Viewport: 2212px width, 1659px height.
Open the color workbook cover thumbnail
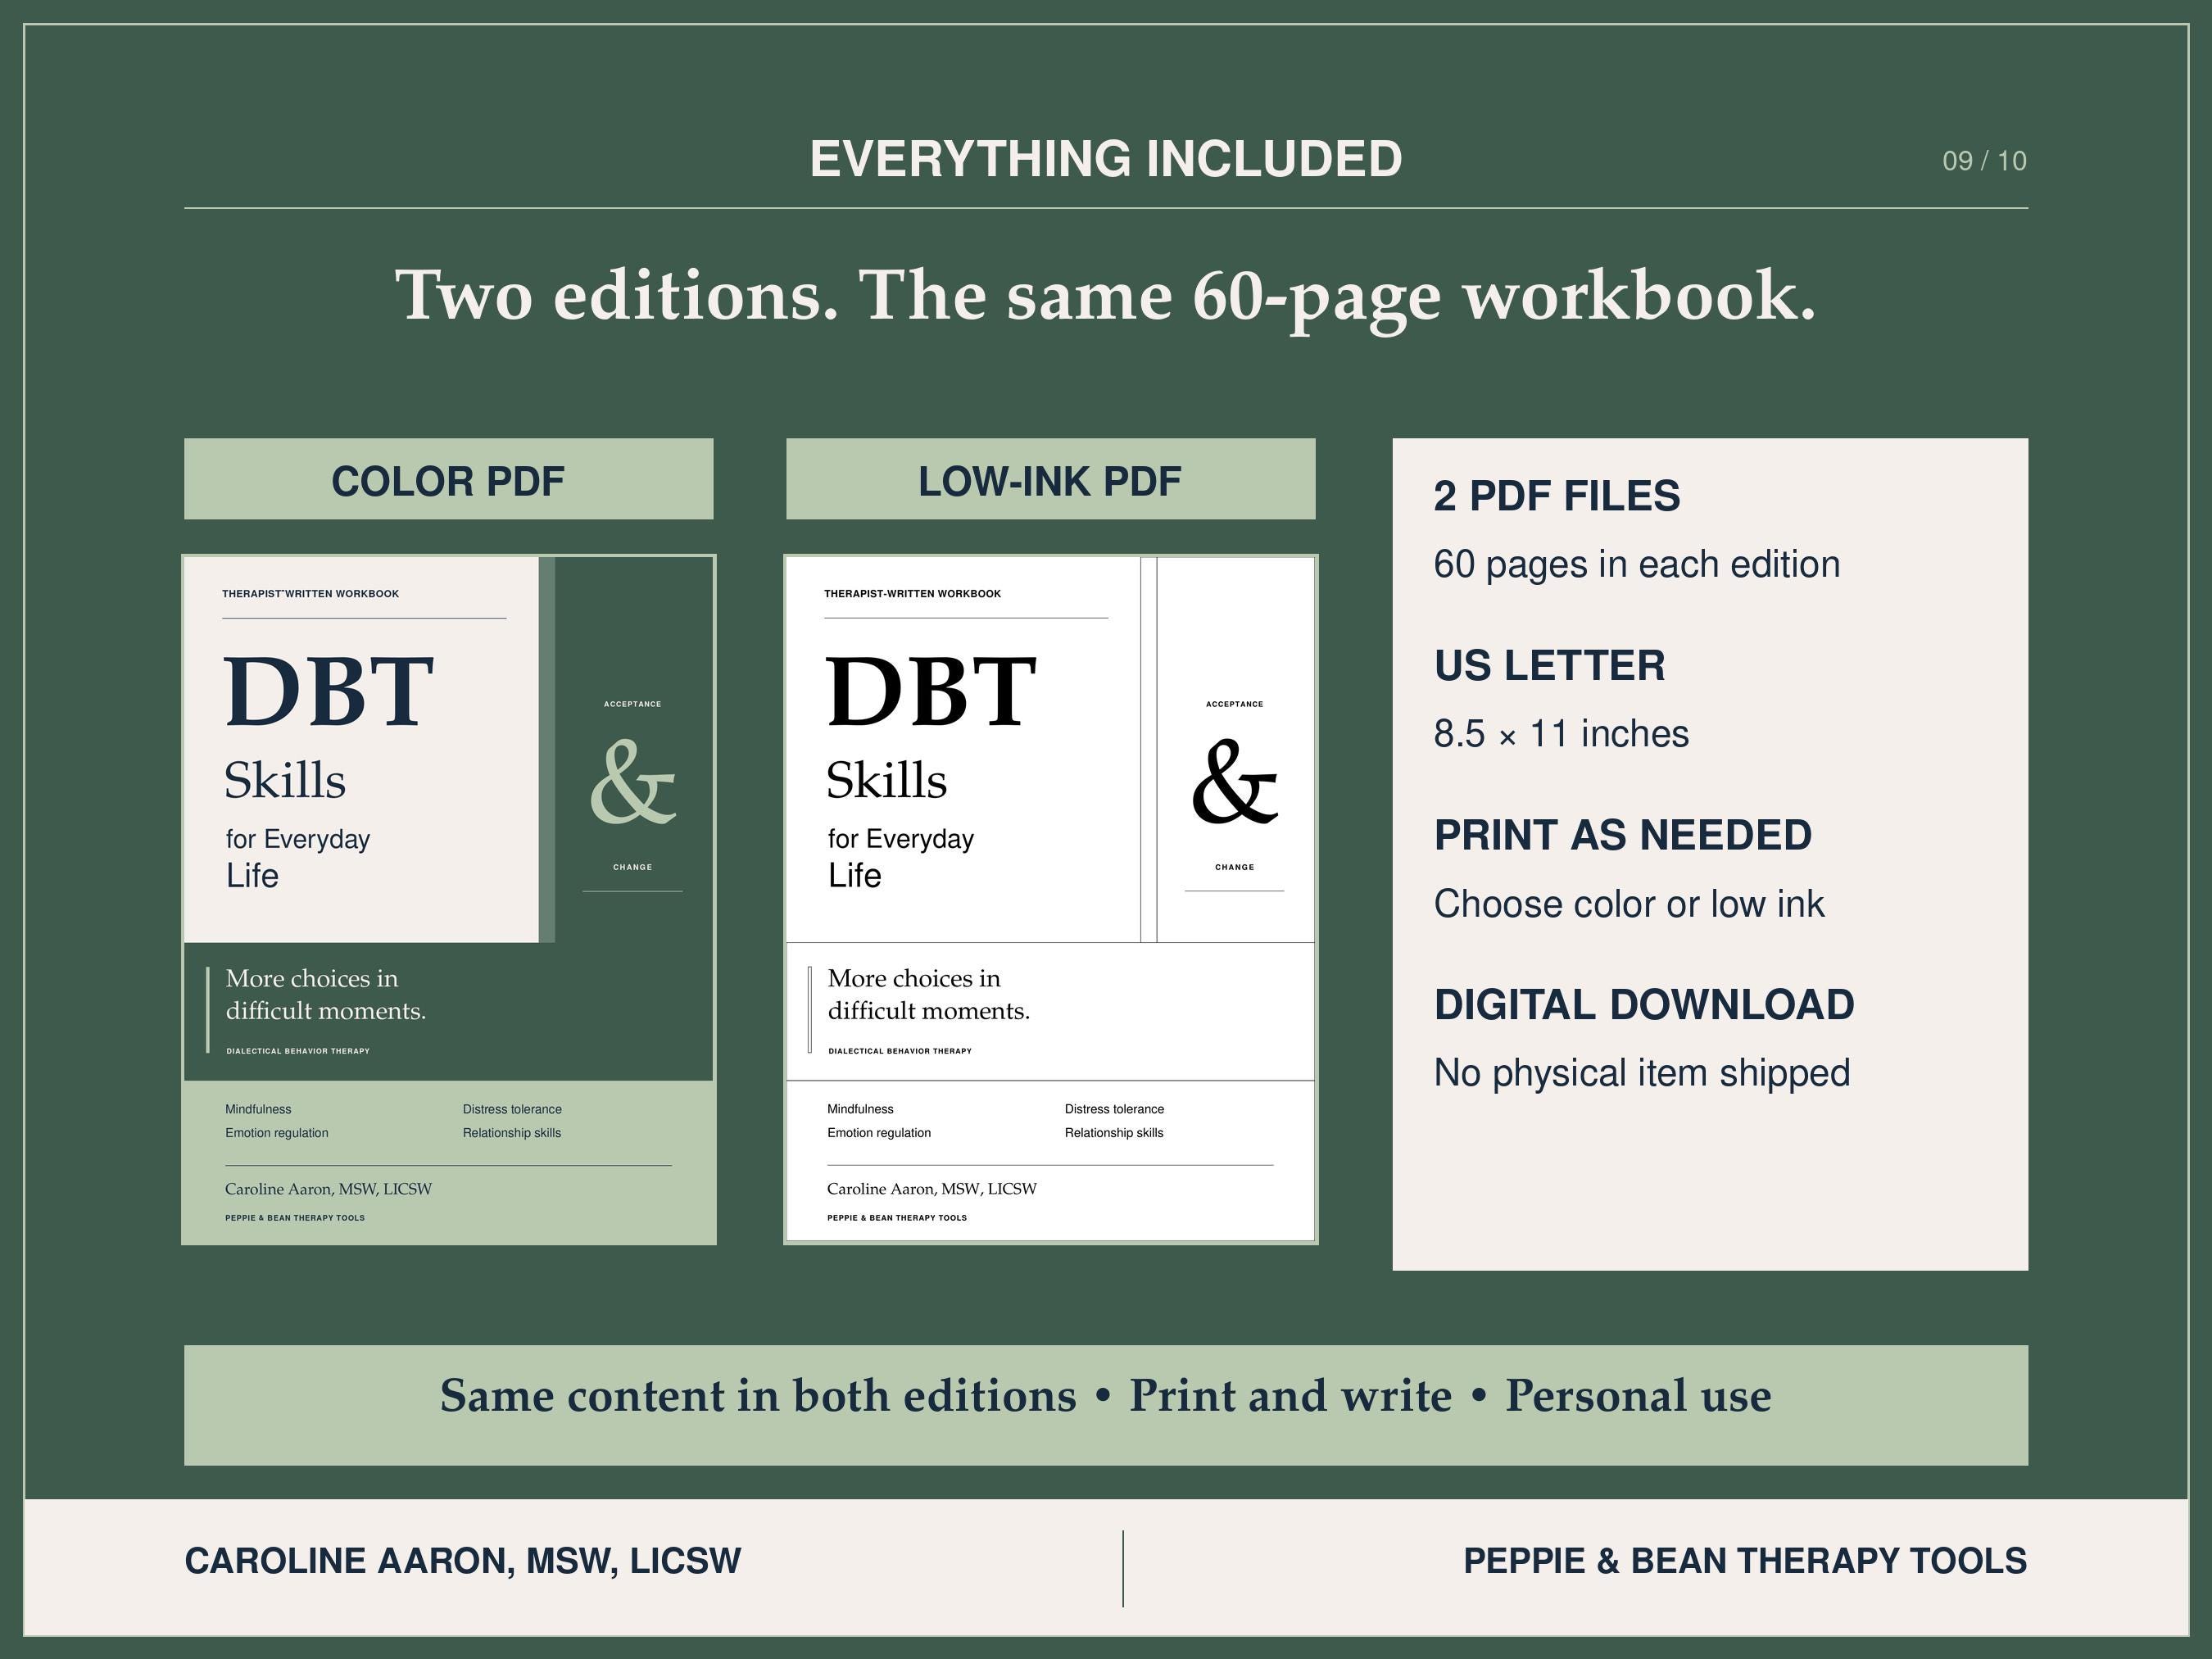[x=448, y=899]
